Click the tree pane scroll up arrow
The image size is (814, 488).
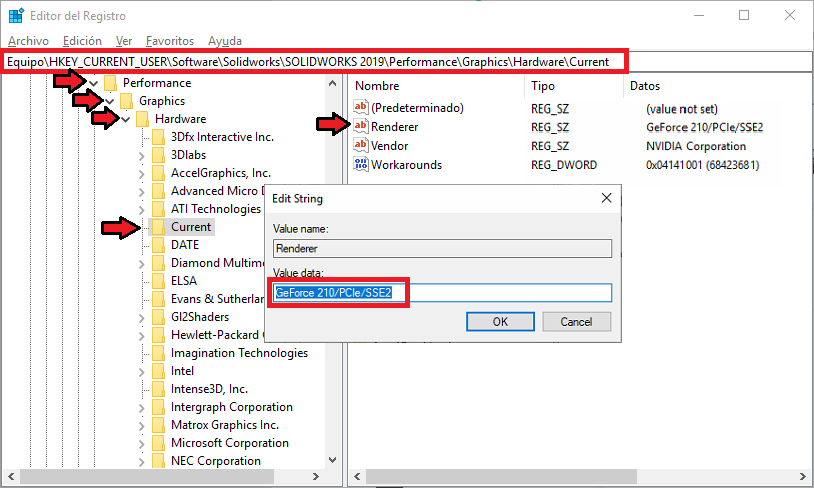click(333, 83)
